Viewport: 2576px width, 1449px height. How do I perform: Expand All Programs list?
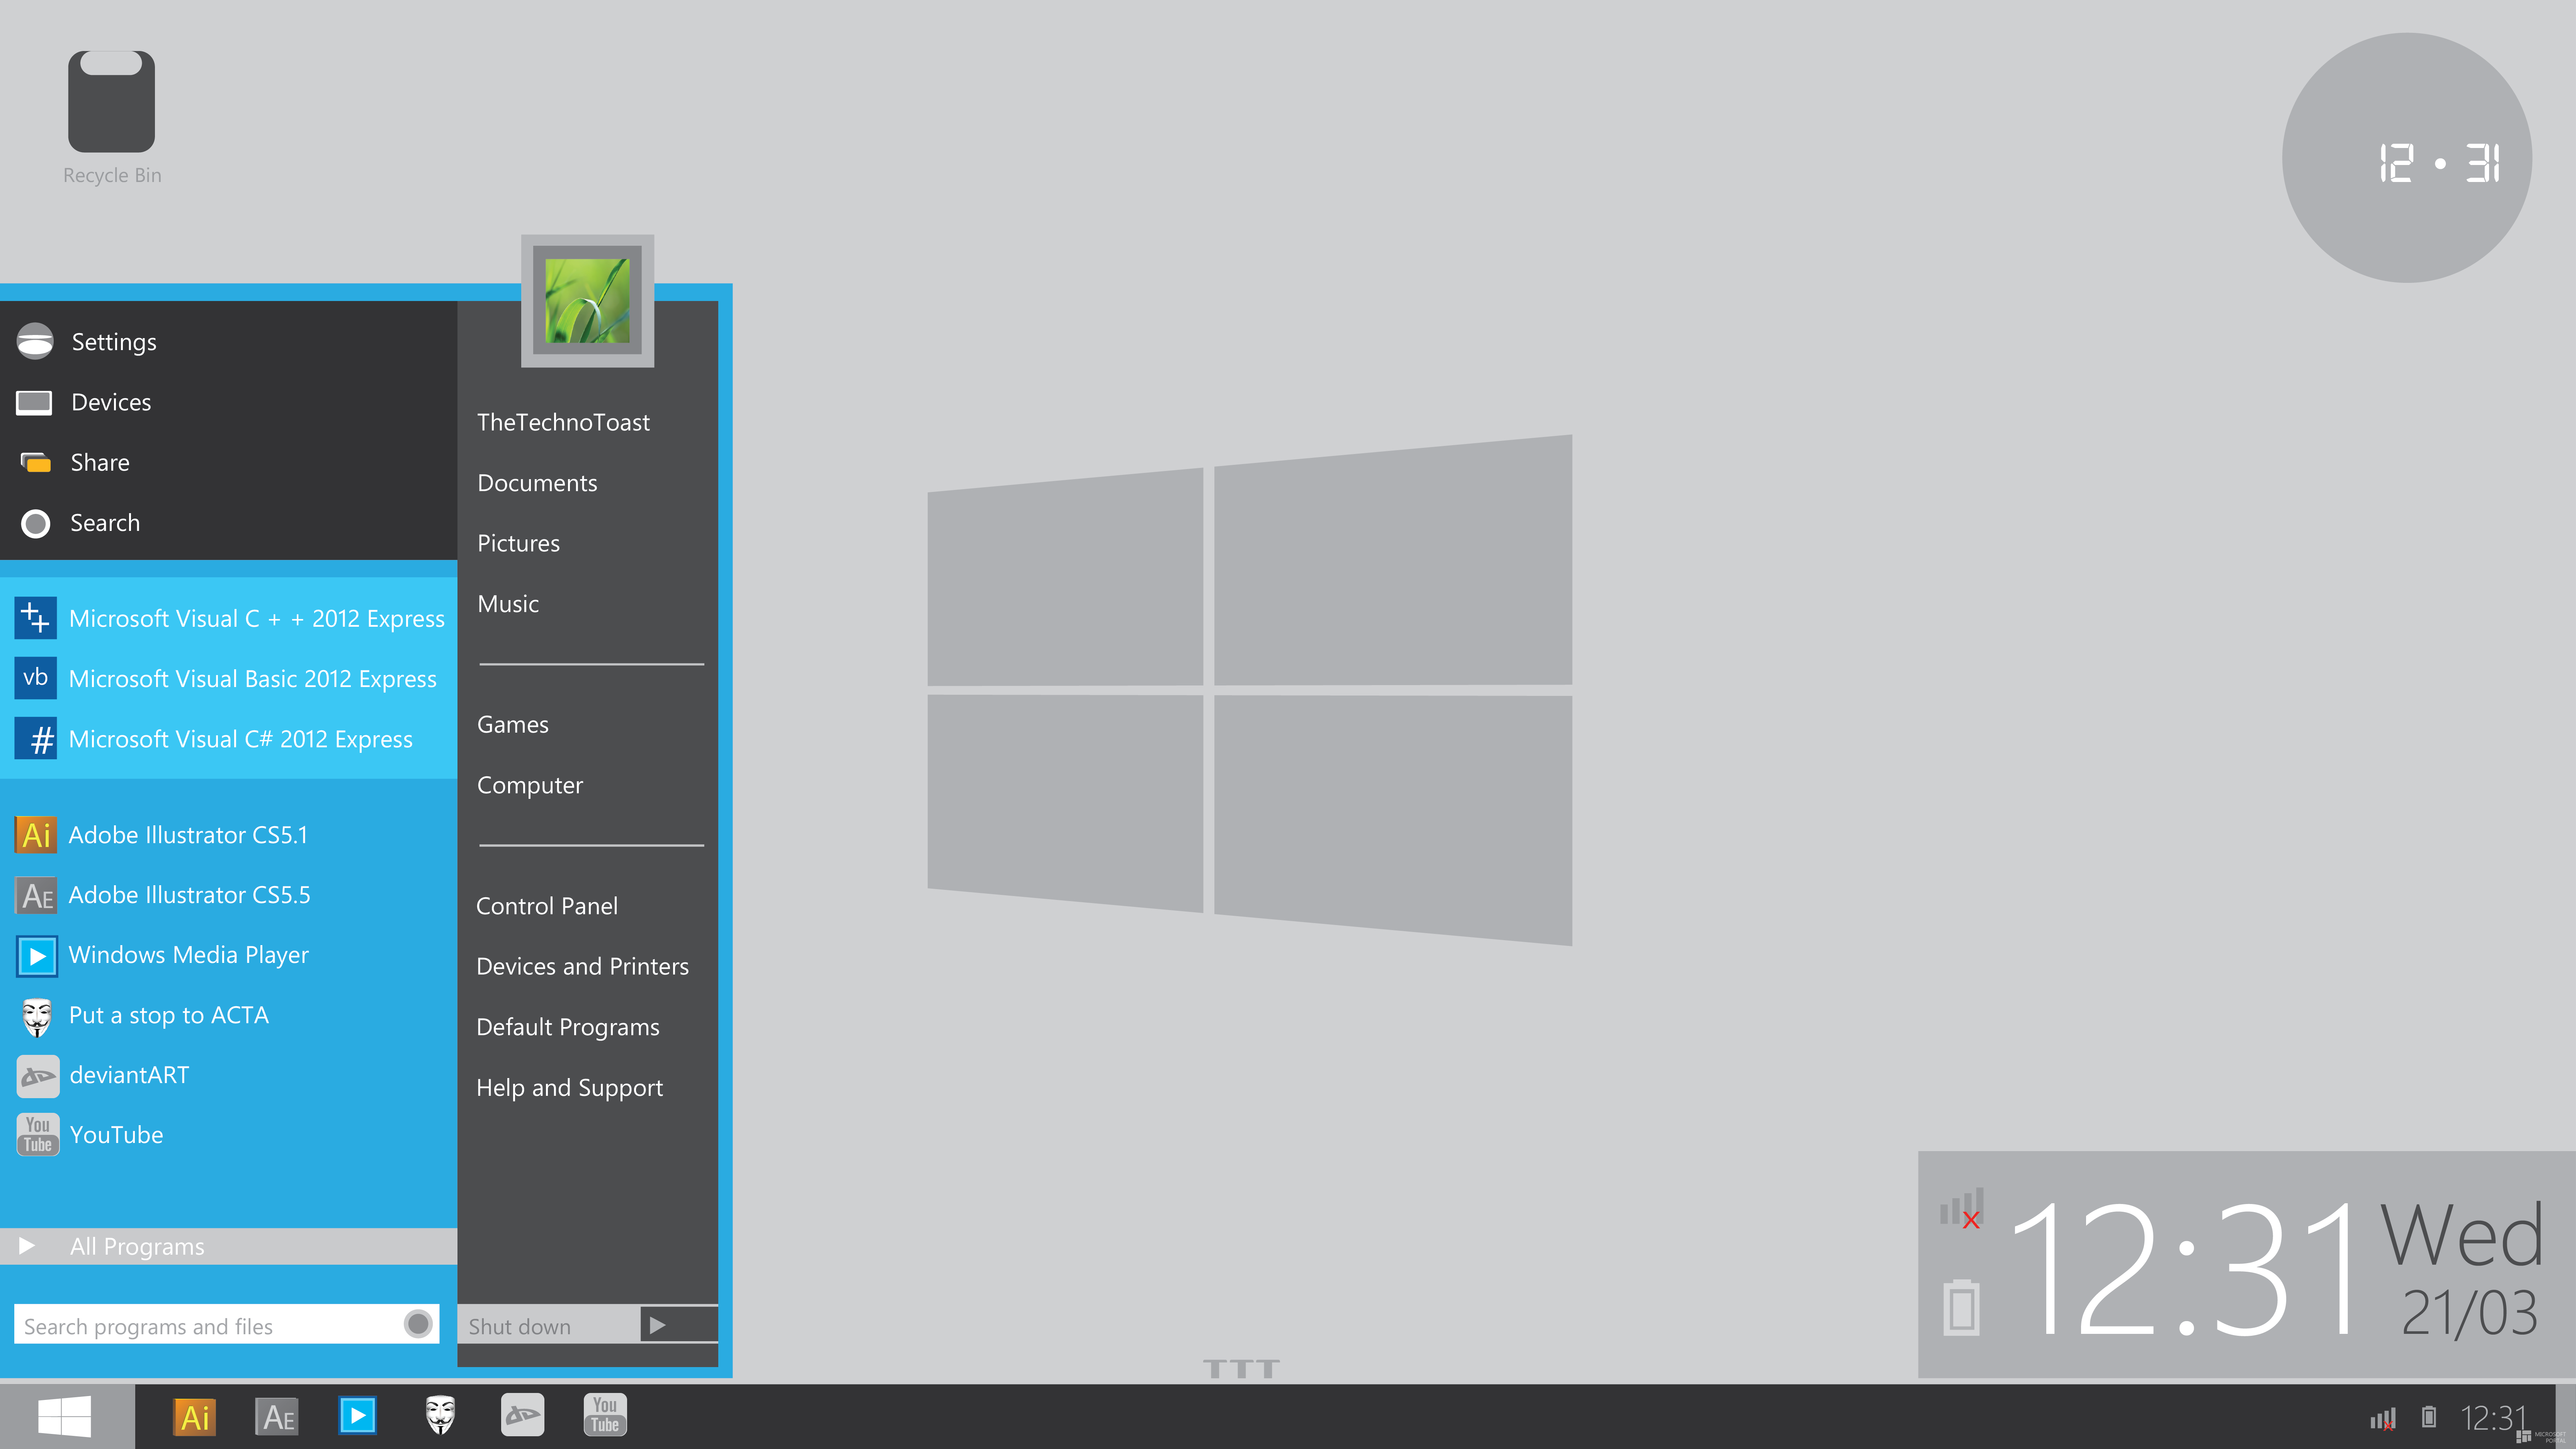point(228,1246)
